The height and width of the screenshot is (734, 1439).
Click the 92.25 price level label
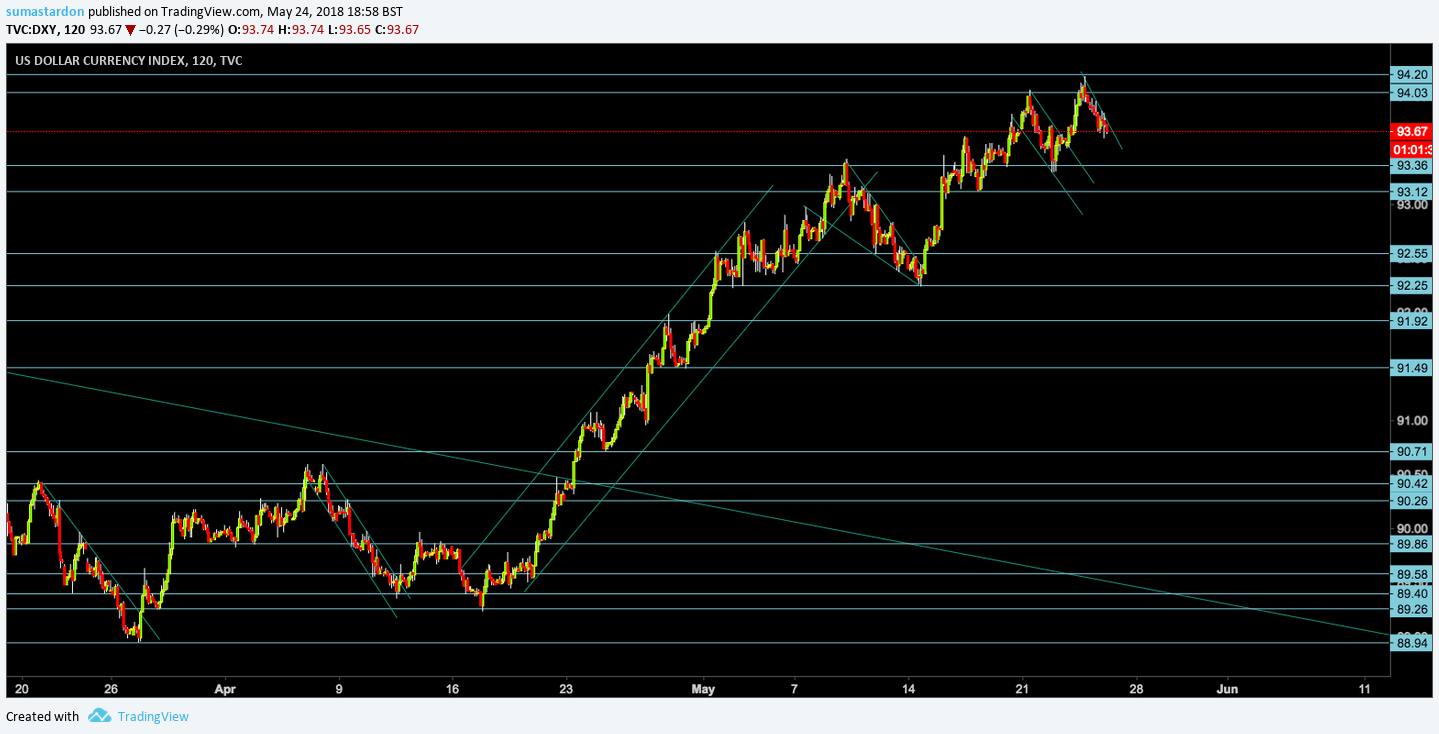tap(1412, 287)
